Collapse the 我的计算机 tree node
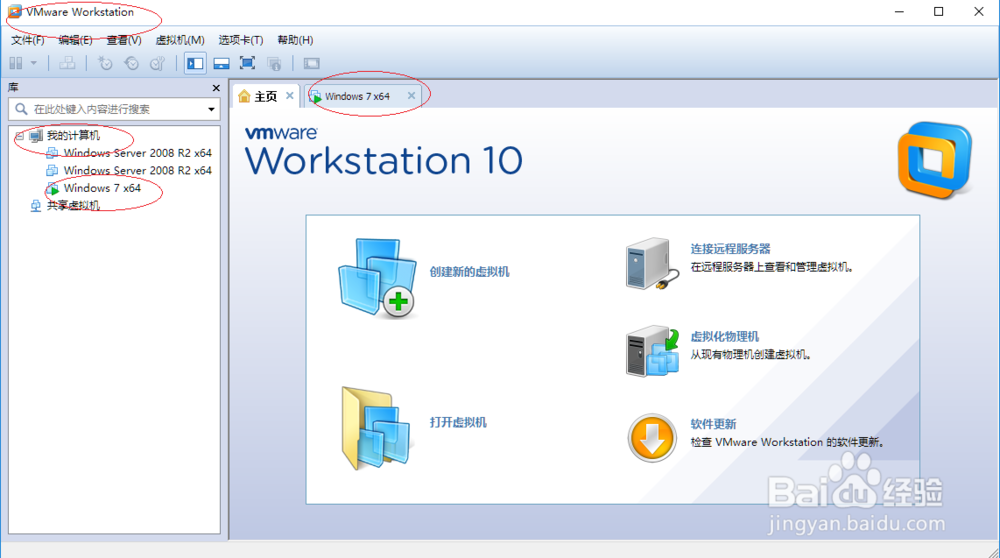Image resolution: width=1000 pixels, height=558 pixels. [x=20, y=135]
